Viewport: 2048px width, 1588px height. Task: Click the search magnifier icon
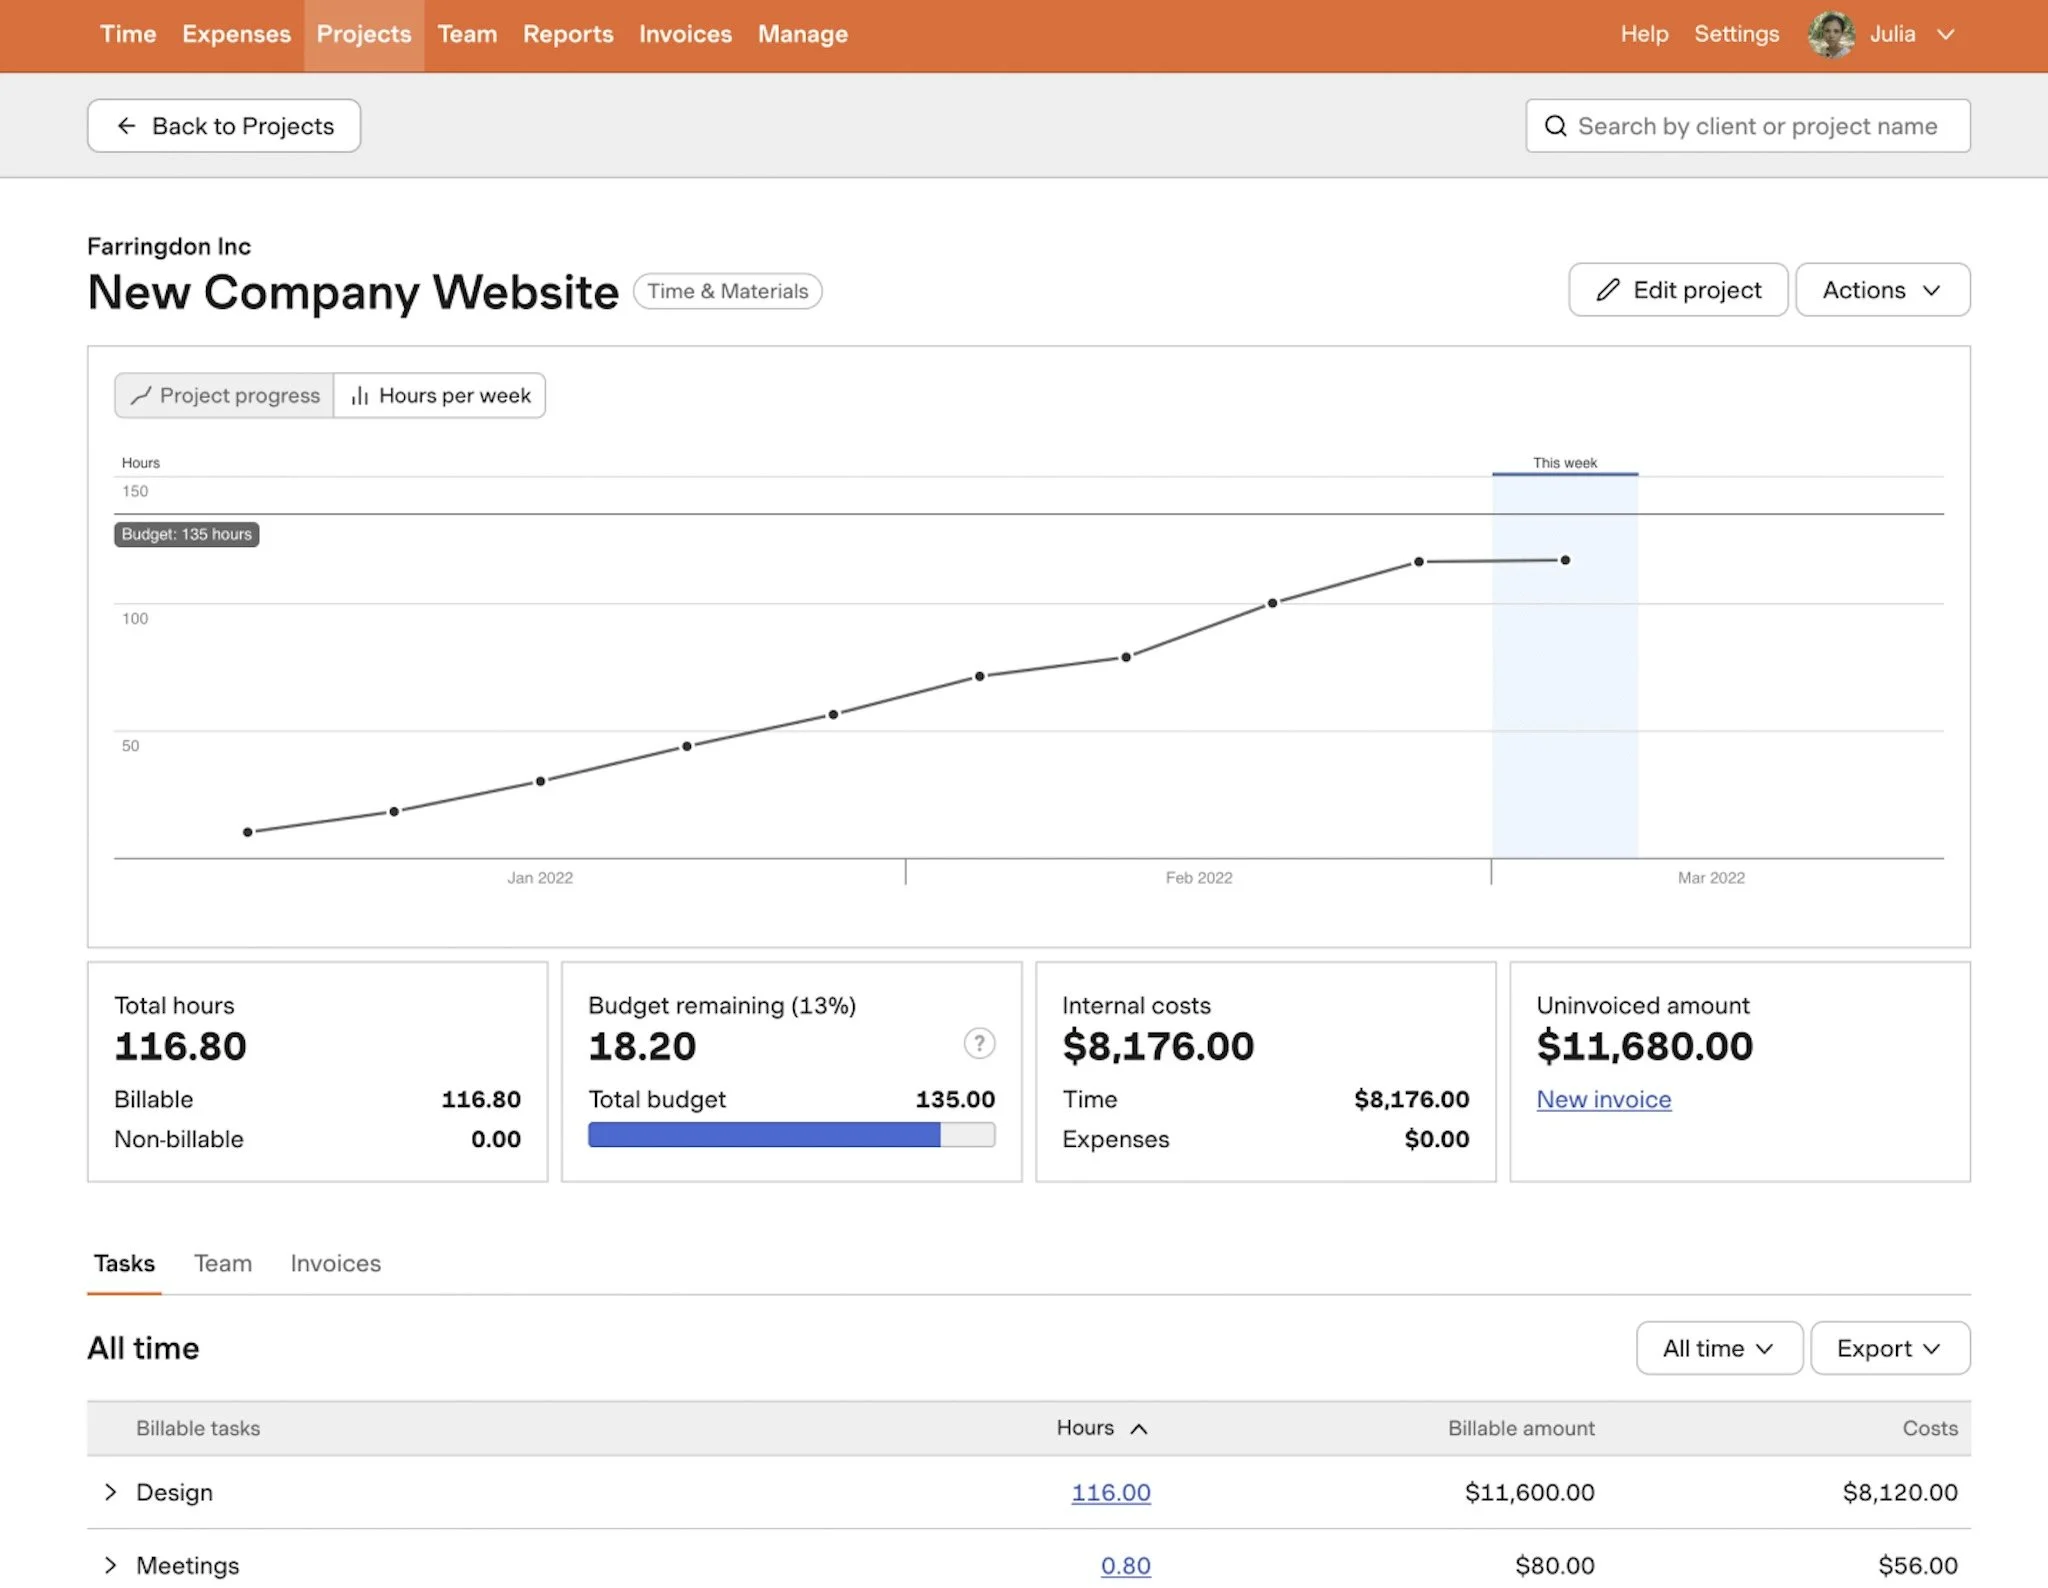(1556, 126)
